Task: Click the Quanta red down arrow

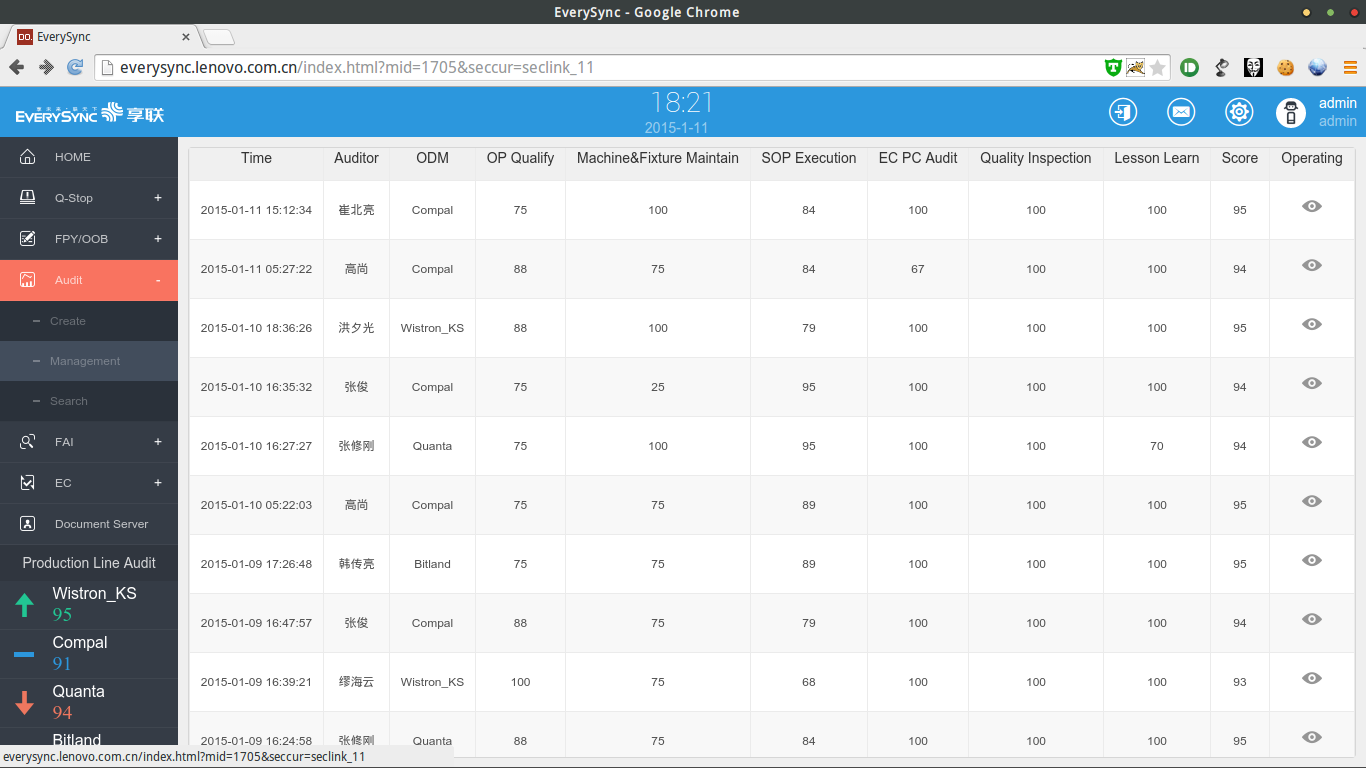Action: point(25,702)
